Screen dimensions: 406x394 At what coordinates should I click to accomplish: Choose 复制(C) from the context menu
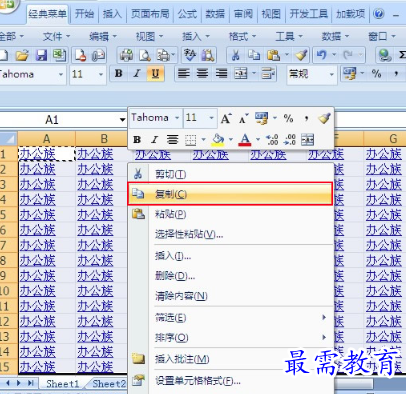coord(230,194)
